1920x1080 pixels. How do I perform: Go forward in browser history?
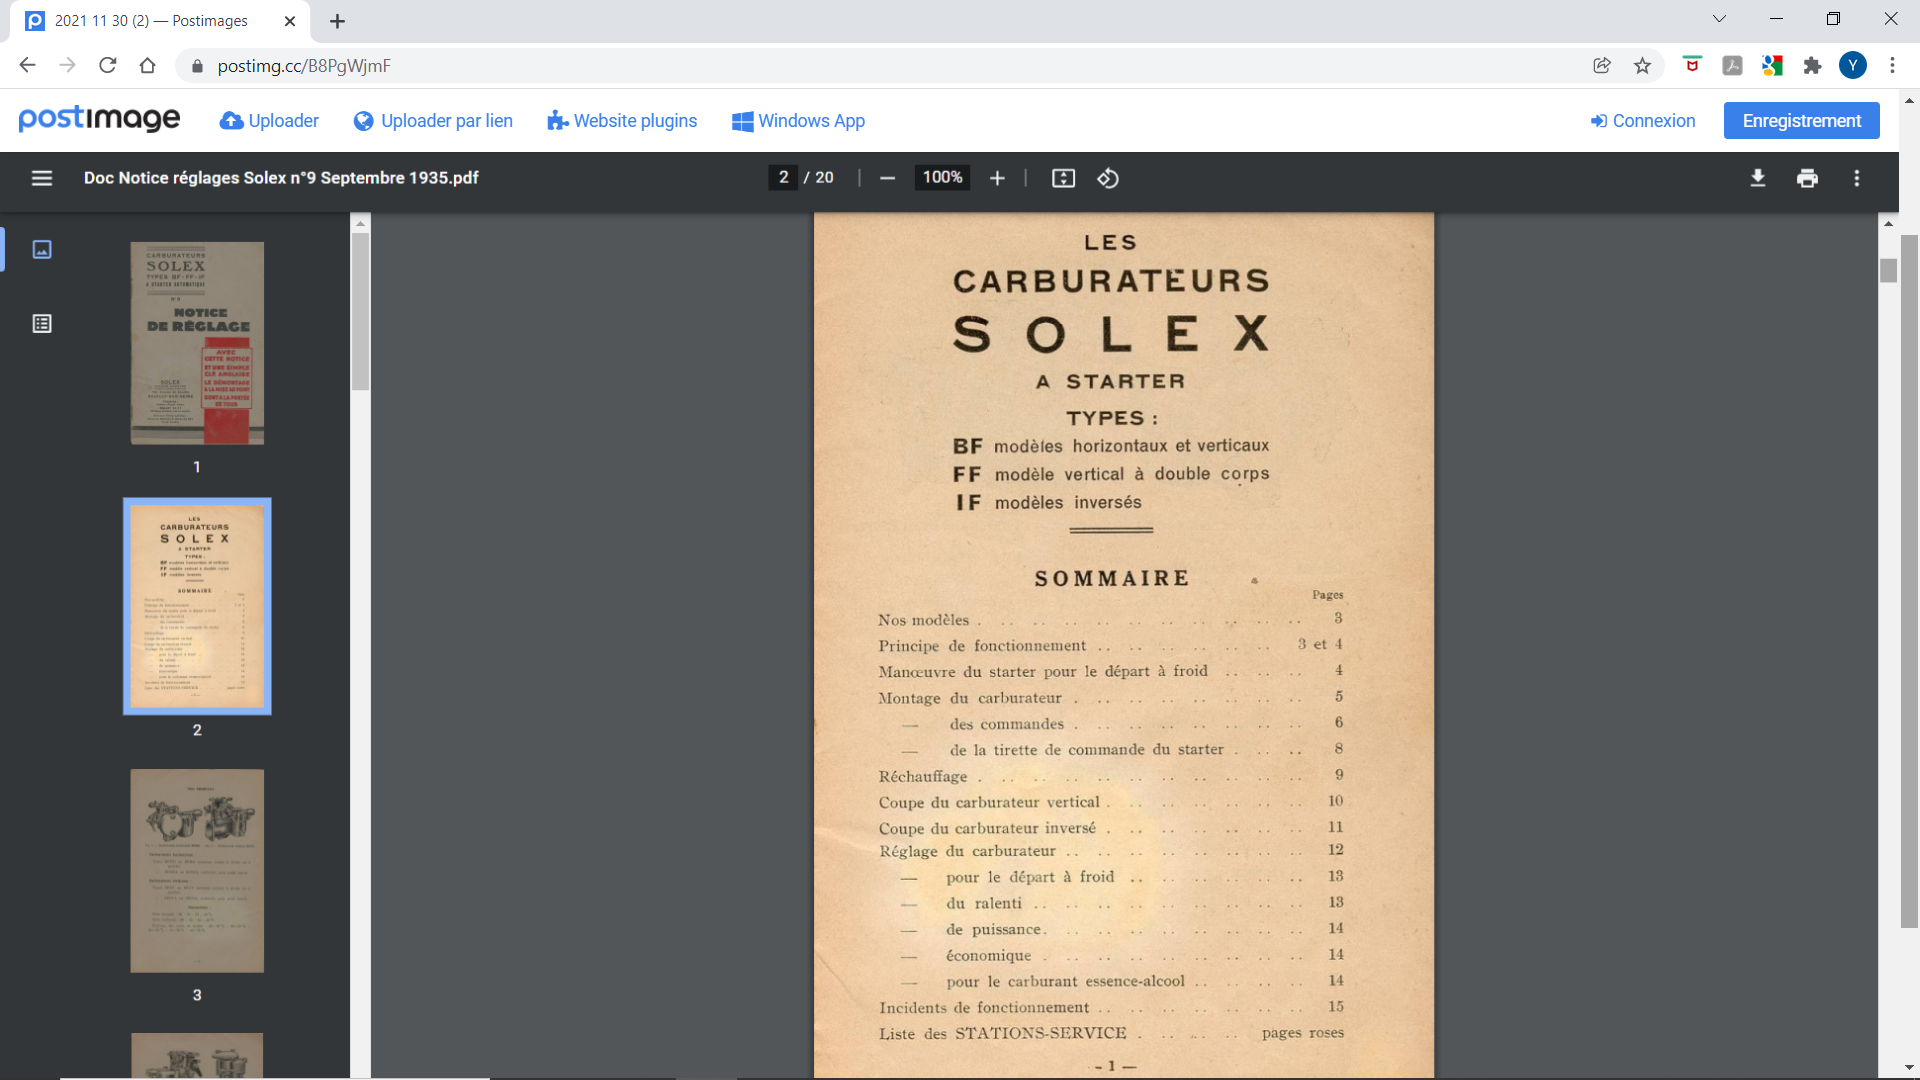click(x=67, y=65)
